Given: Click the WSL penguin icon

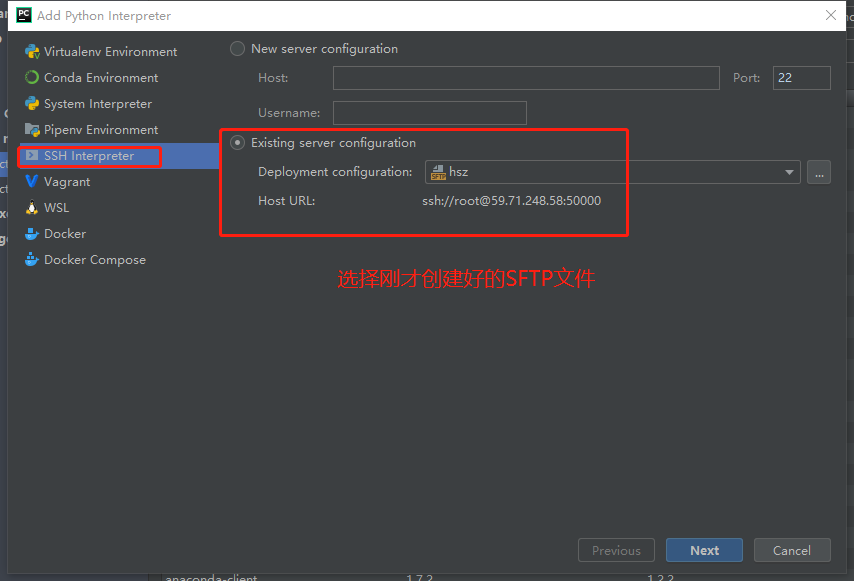Looking at the screenshot, I should point(32,207).
